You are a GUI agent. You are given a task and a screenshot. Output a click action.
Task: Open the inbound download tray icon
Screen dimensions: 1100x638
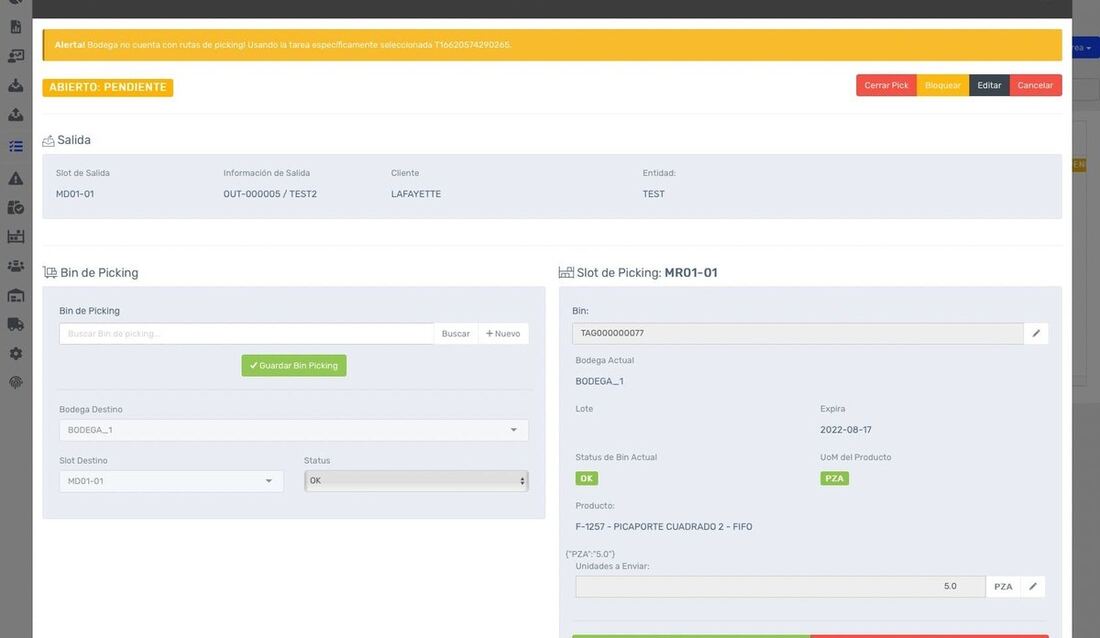click(x=15, y=86)
